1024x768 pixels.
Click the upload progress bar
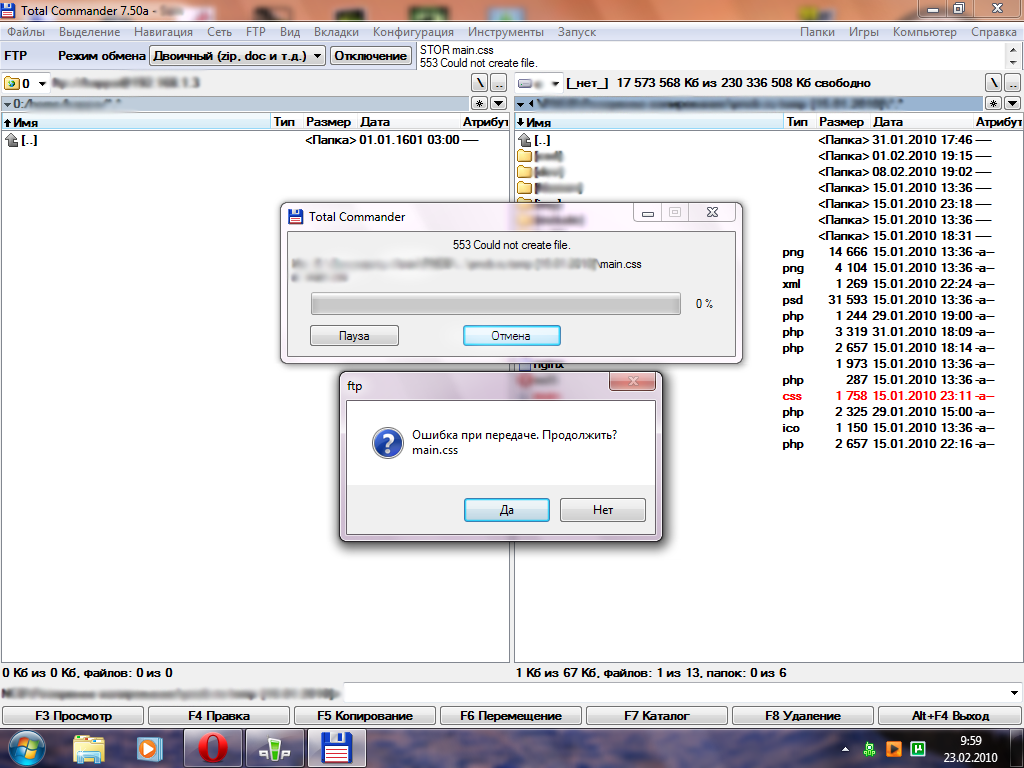[496, 304]
